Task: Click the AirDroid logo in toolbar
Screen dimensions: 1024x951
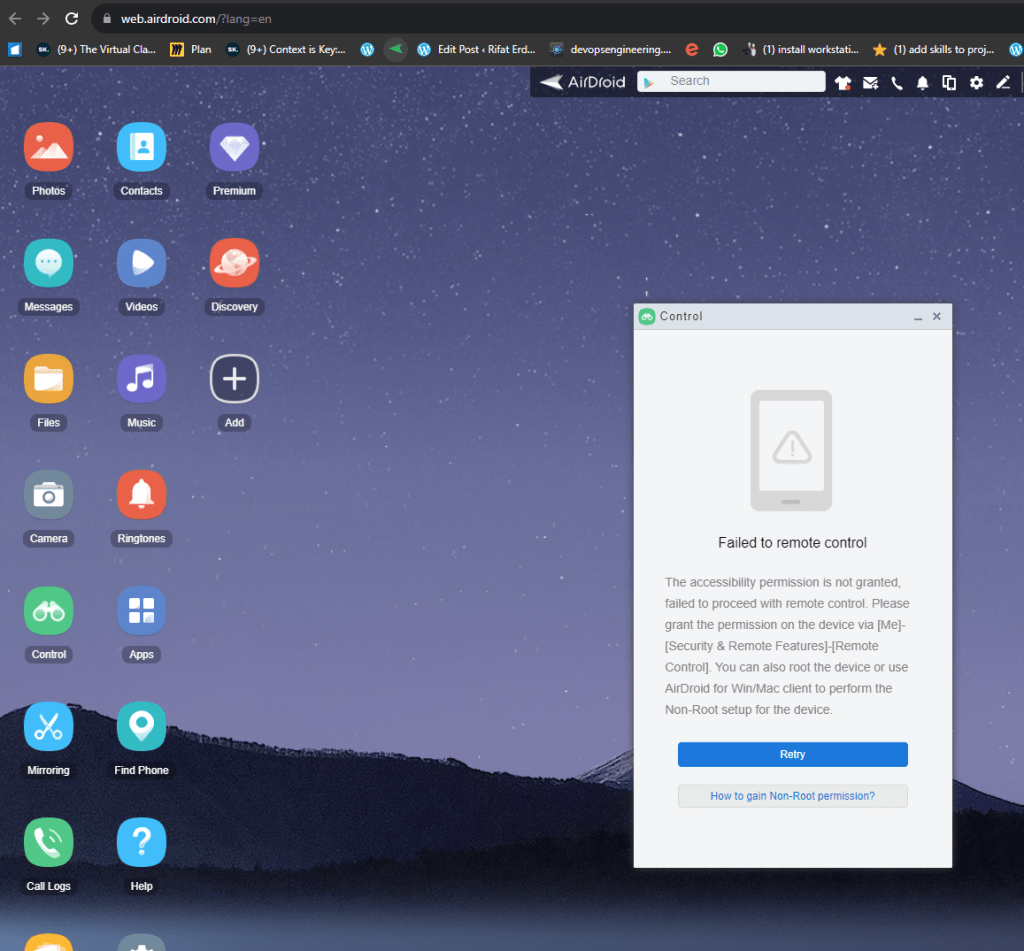Action: coord(583,82)
